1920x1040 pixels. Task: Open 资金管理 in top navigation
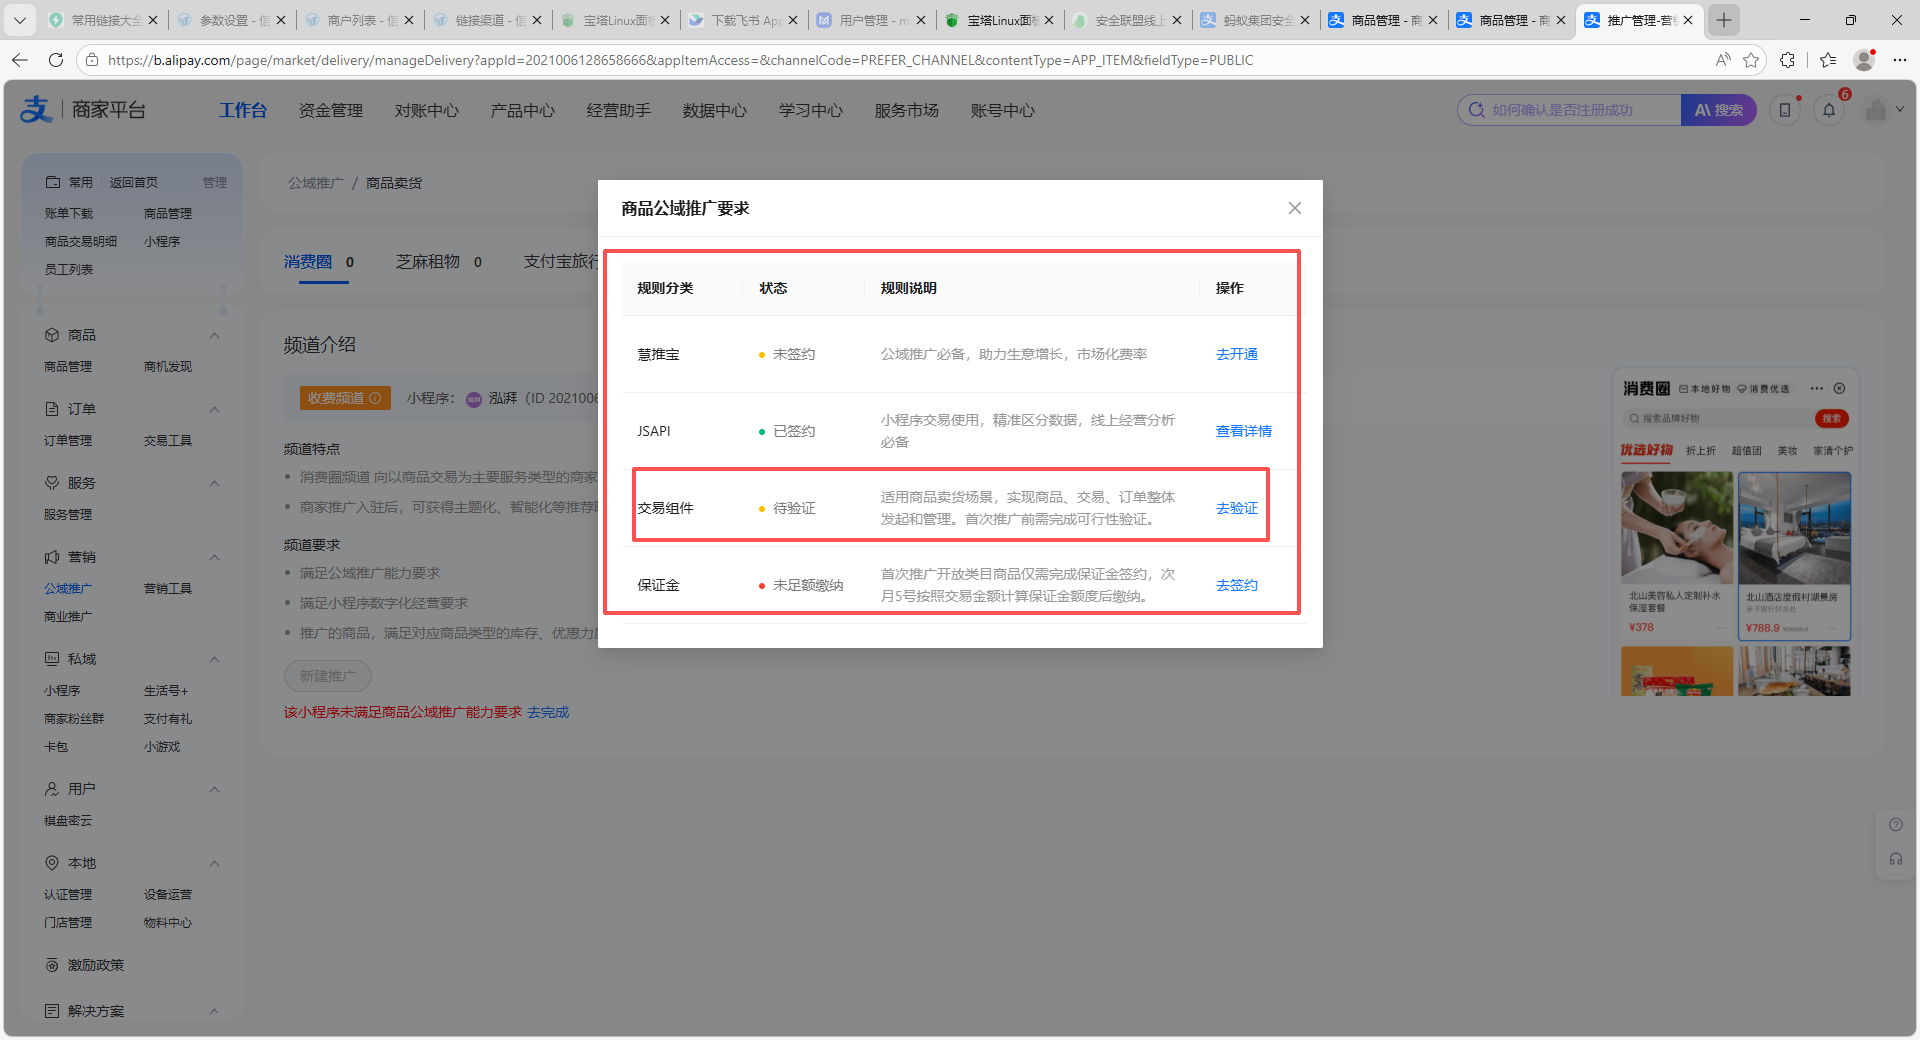click(330, 110)
